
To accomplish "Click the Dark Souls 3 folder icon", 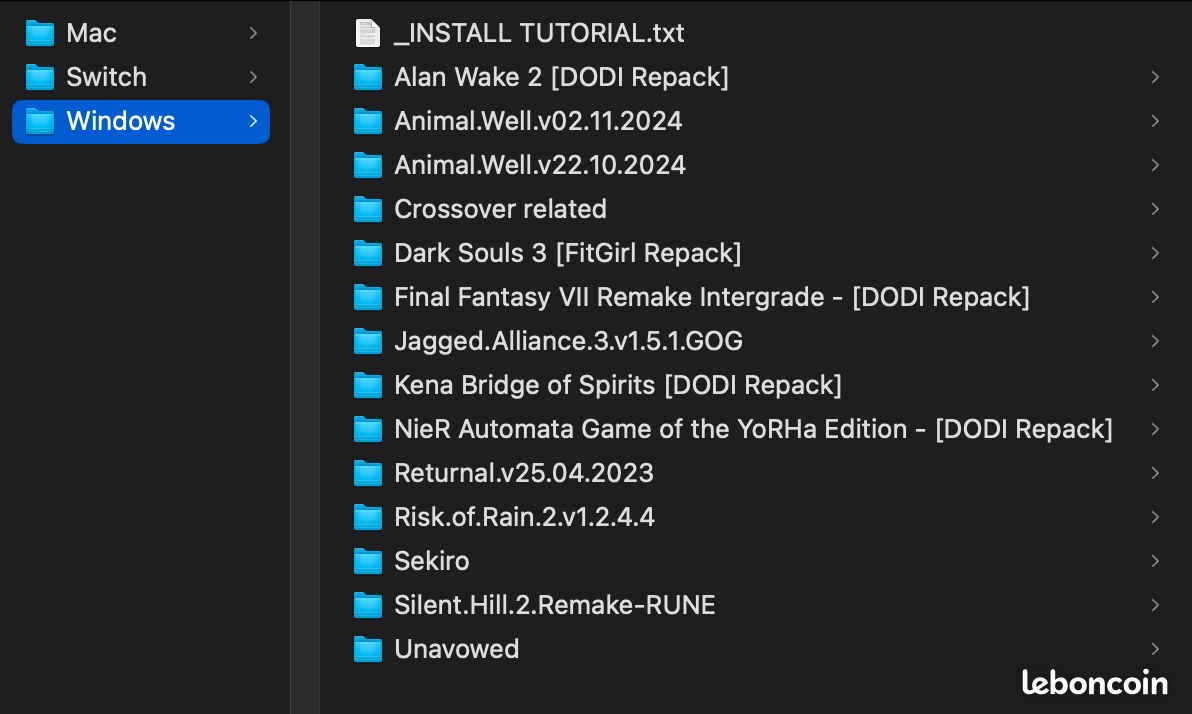I will click(368, 253).
